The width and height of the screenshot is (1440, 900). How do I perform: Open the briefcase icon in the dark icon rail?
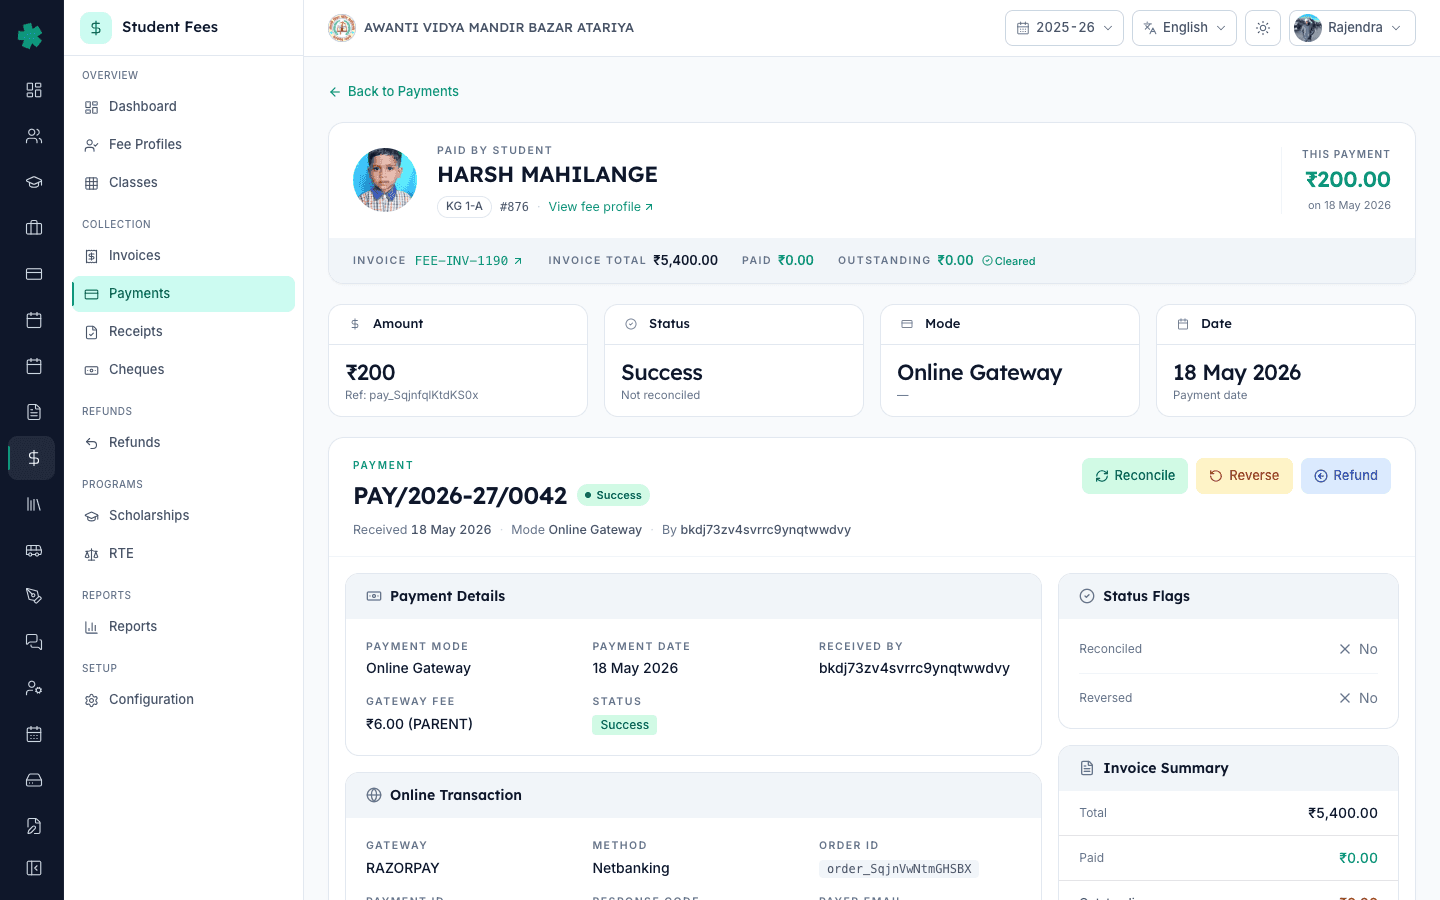[34, 228]
